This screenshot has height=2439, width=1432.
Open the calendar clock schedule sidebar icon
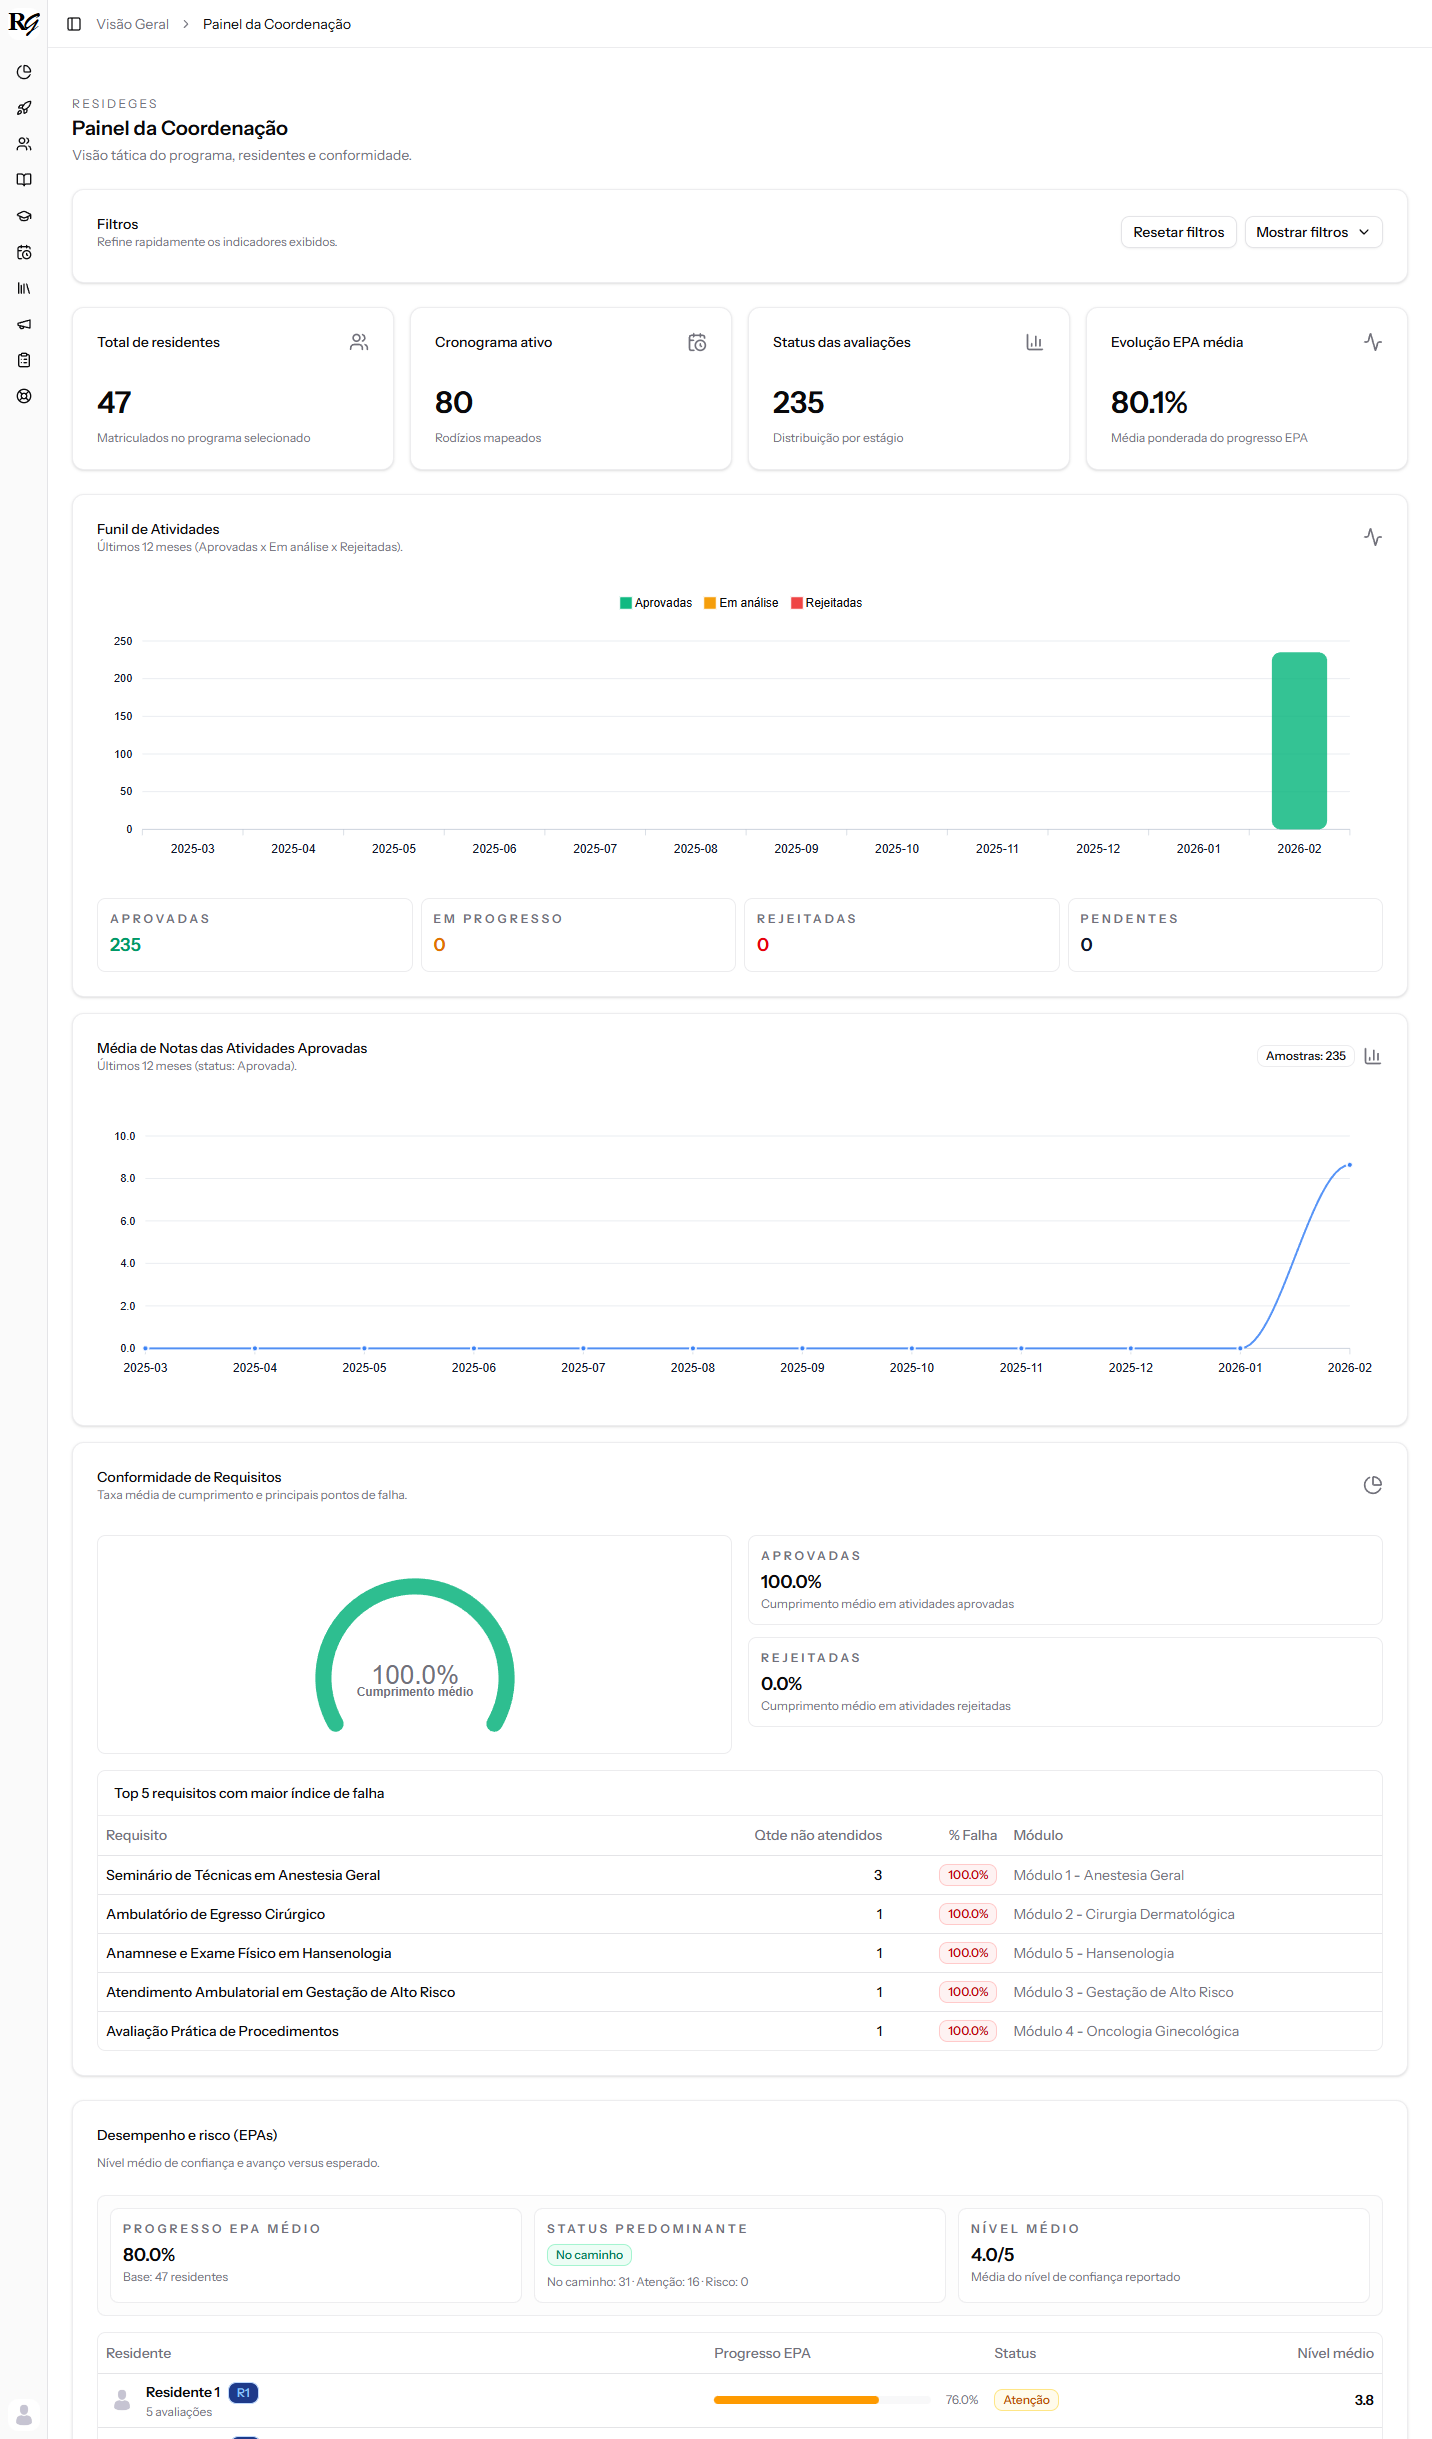(x=24, y=252)
